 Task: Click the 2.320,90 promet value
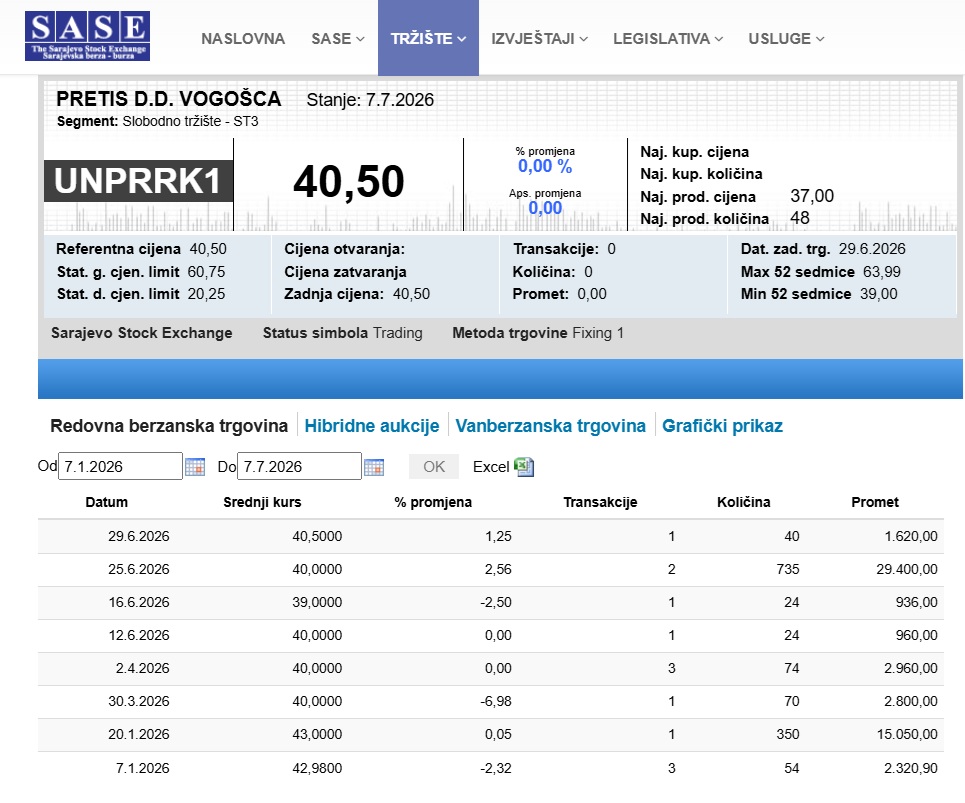click(911, 768)
